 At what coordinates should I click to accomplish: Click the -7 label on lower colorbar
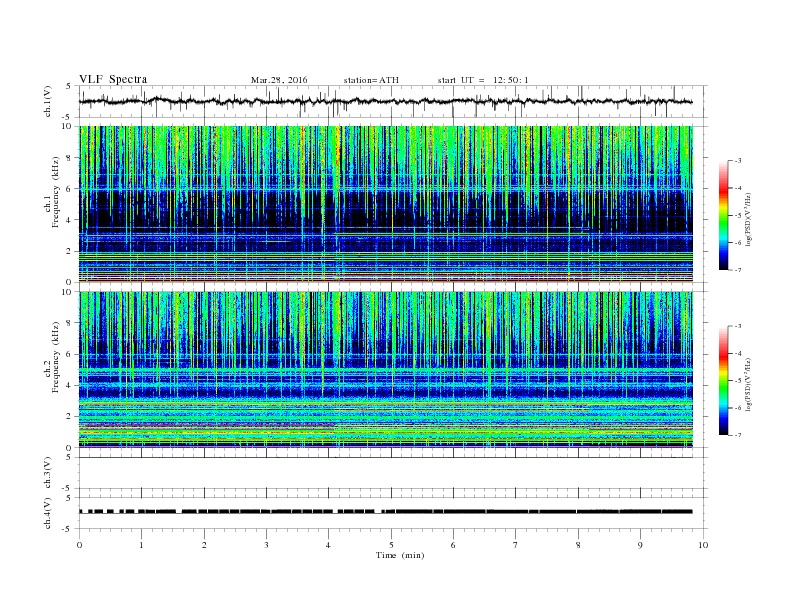(737, 435)
